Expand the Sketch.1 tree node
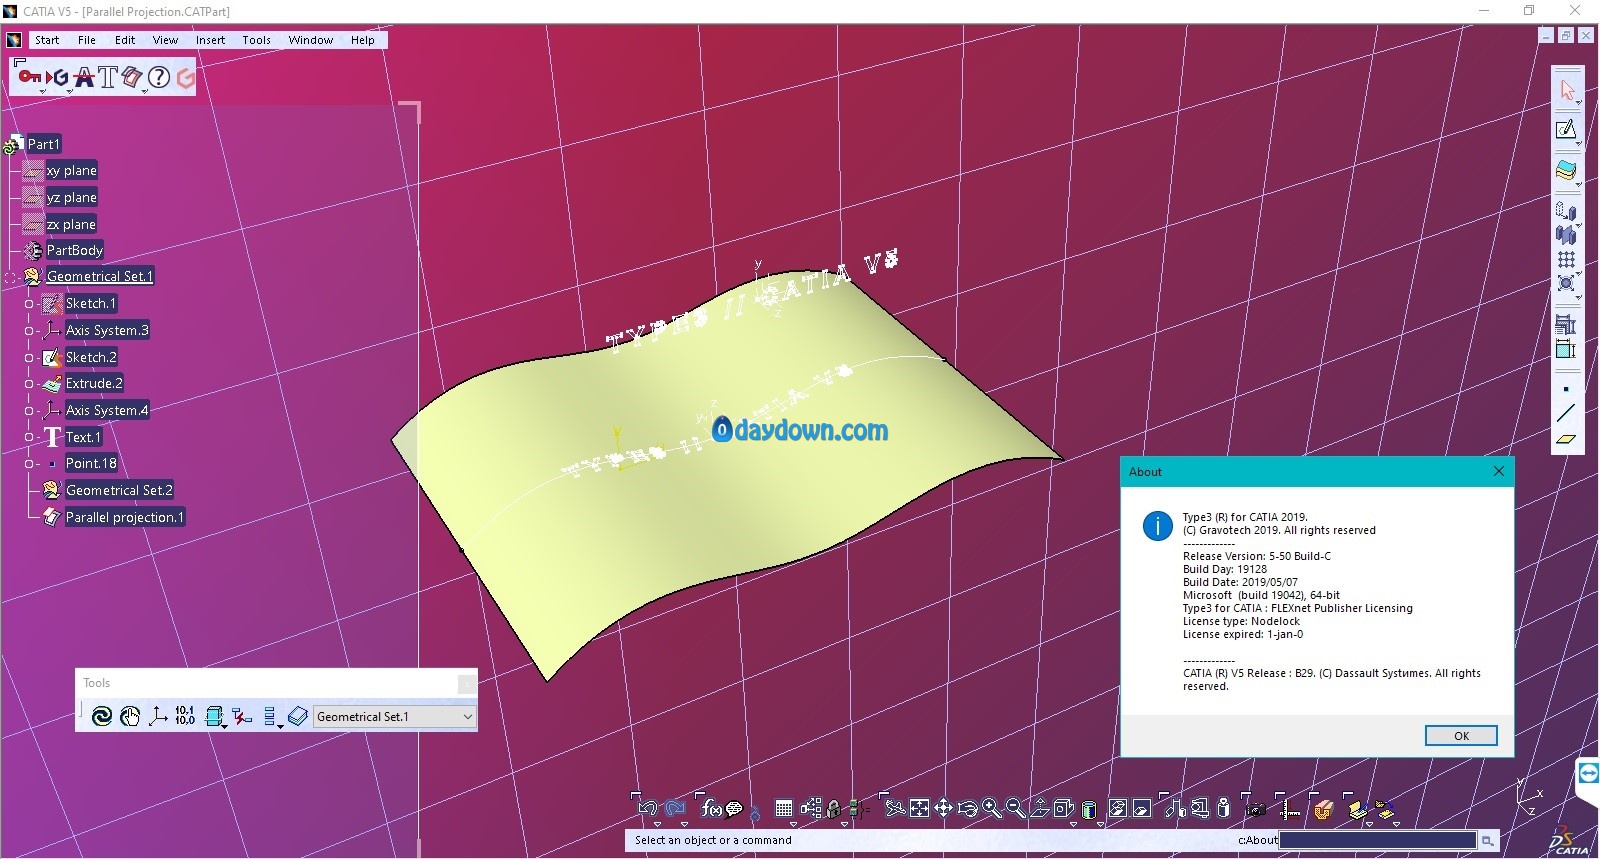 tap(29, 304)
